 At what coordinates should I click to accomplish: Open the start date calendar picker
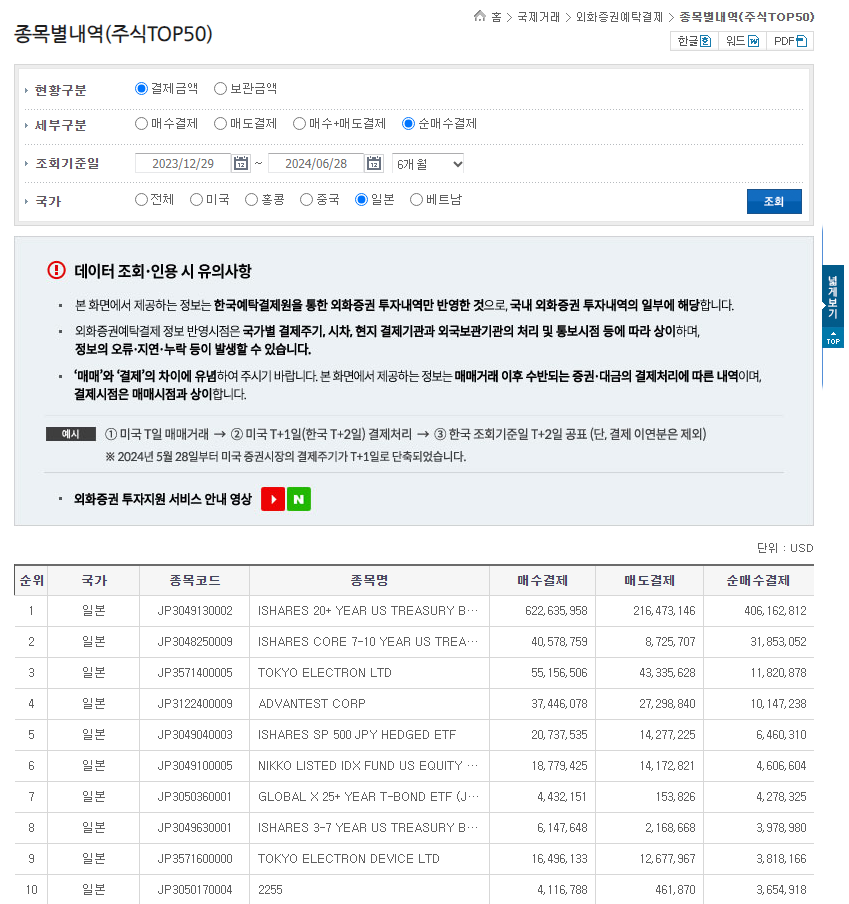tap(240, 162)
